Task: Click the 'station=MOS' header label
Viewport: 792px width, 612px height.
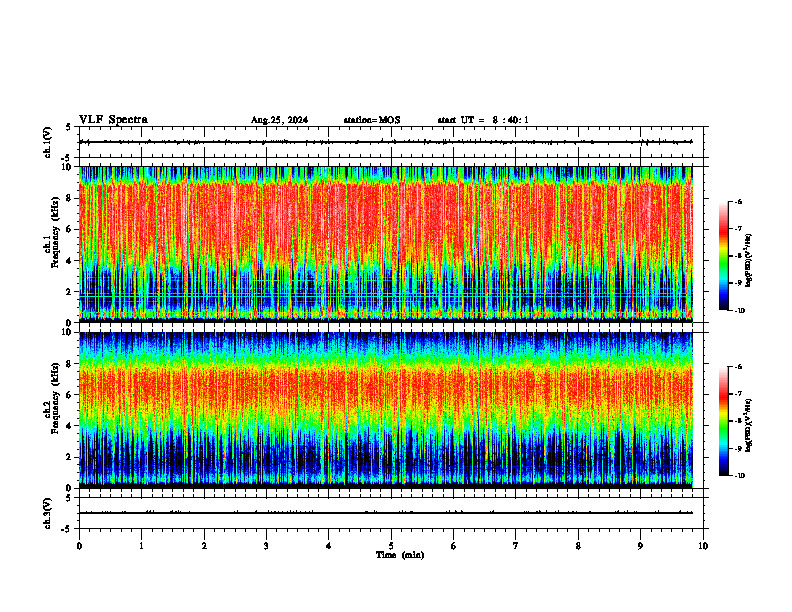Action: click(x=372, y=120)
